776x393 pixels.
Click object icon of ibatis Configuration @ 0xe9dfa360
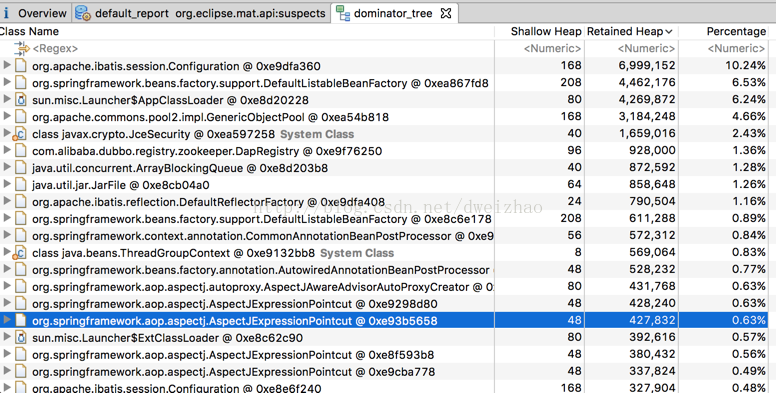click(x=20, y=65)
